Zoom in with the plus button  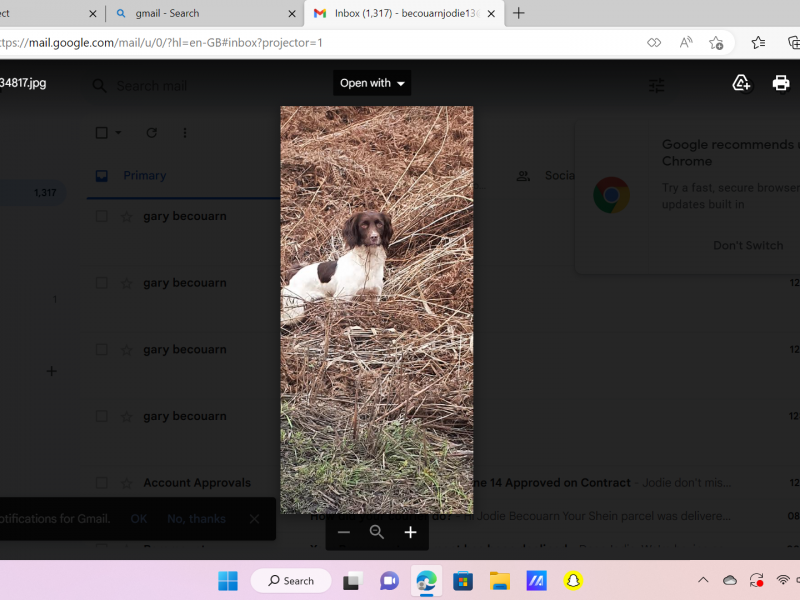coord(410,533)
